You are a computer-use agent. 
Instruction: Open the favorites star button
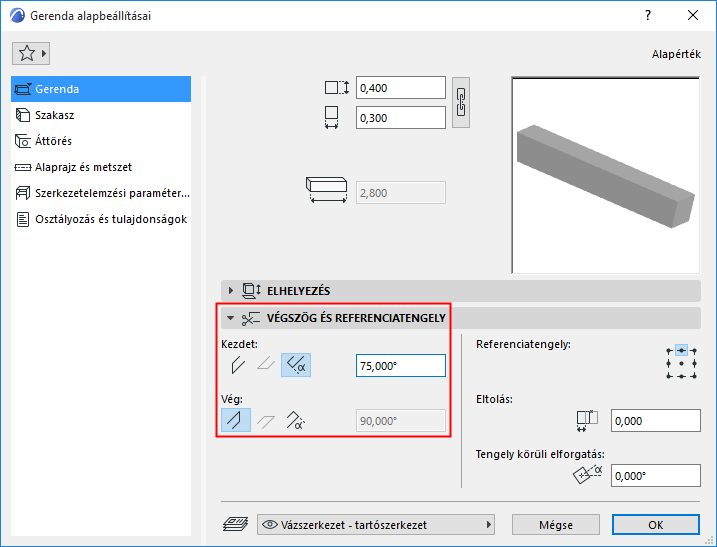pos(31,54)
